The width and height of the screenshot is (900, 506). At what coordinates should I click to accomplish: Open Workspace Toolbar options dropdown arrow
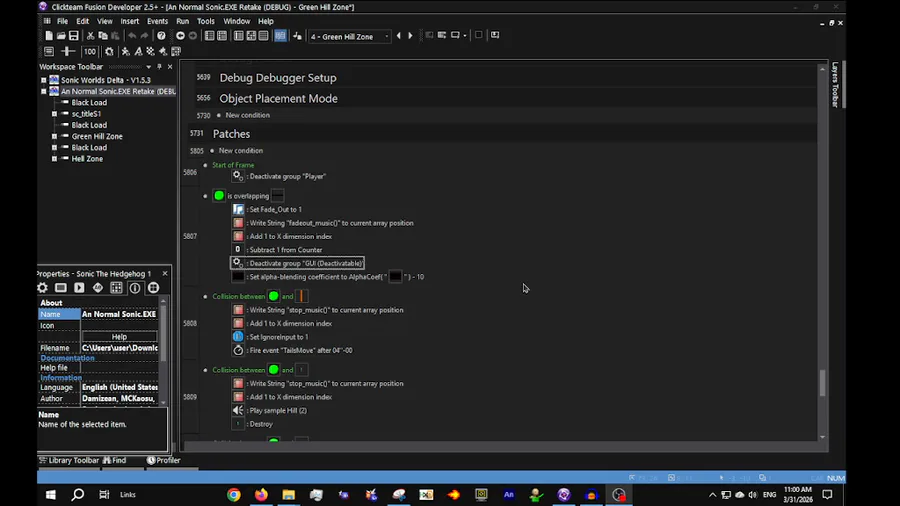pyautogui.click(x=149, y=67)
